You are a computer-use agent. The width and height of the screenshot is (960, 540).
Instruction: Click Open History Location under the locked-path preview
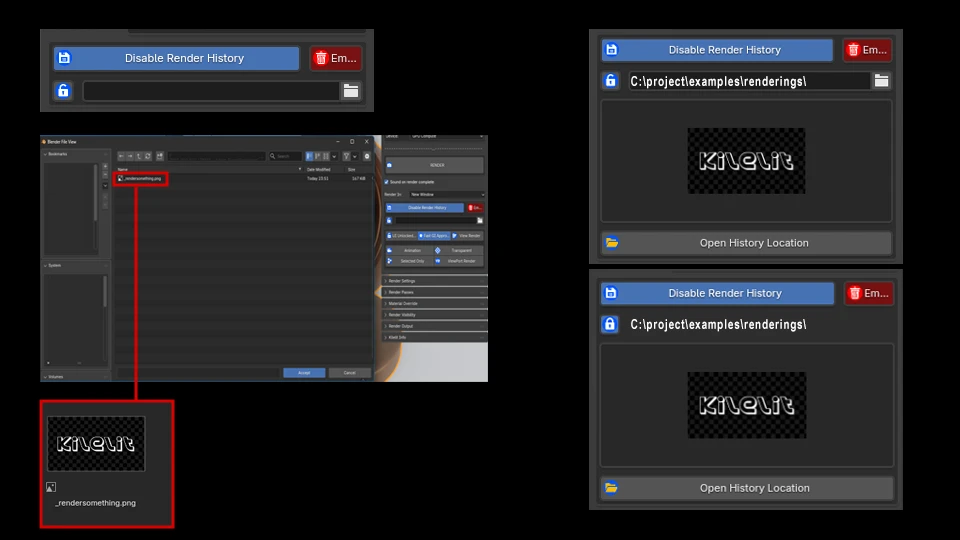(747, 488)
